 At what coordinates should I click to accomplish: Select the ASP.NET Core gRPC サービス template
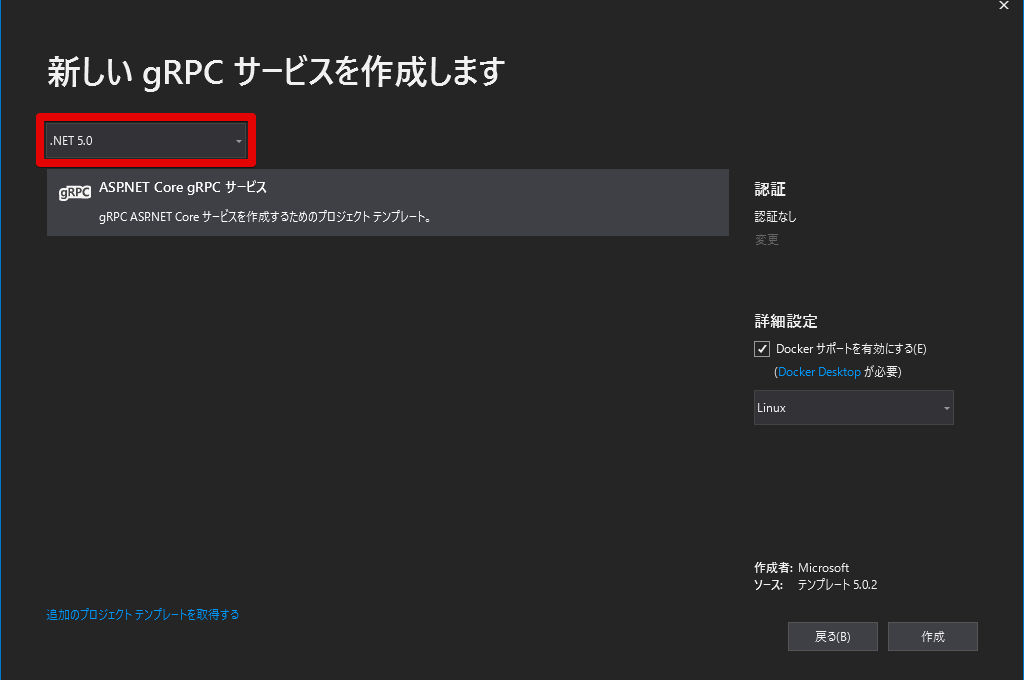pyautogui.click(x=387, y=202)
